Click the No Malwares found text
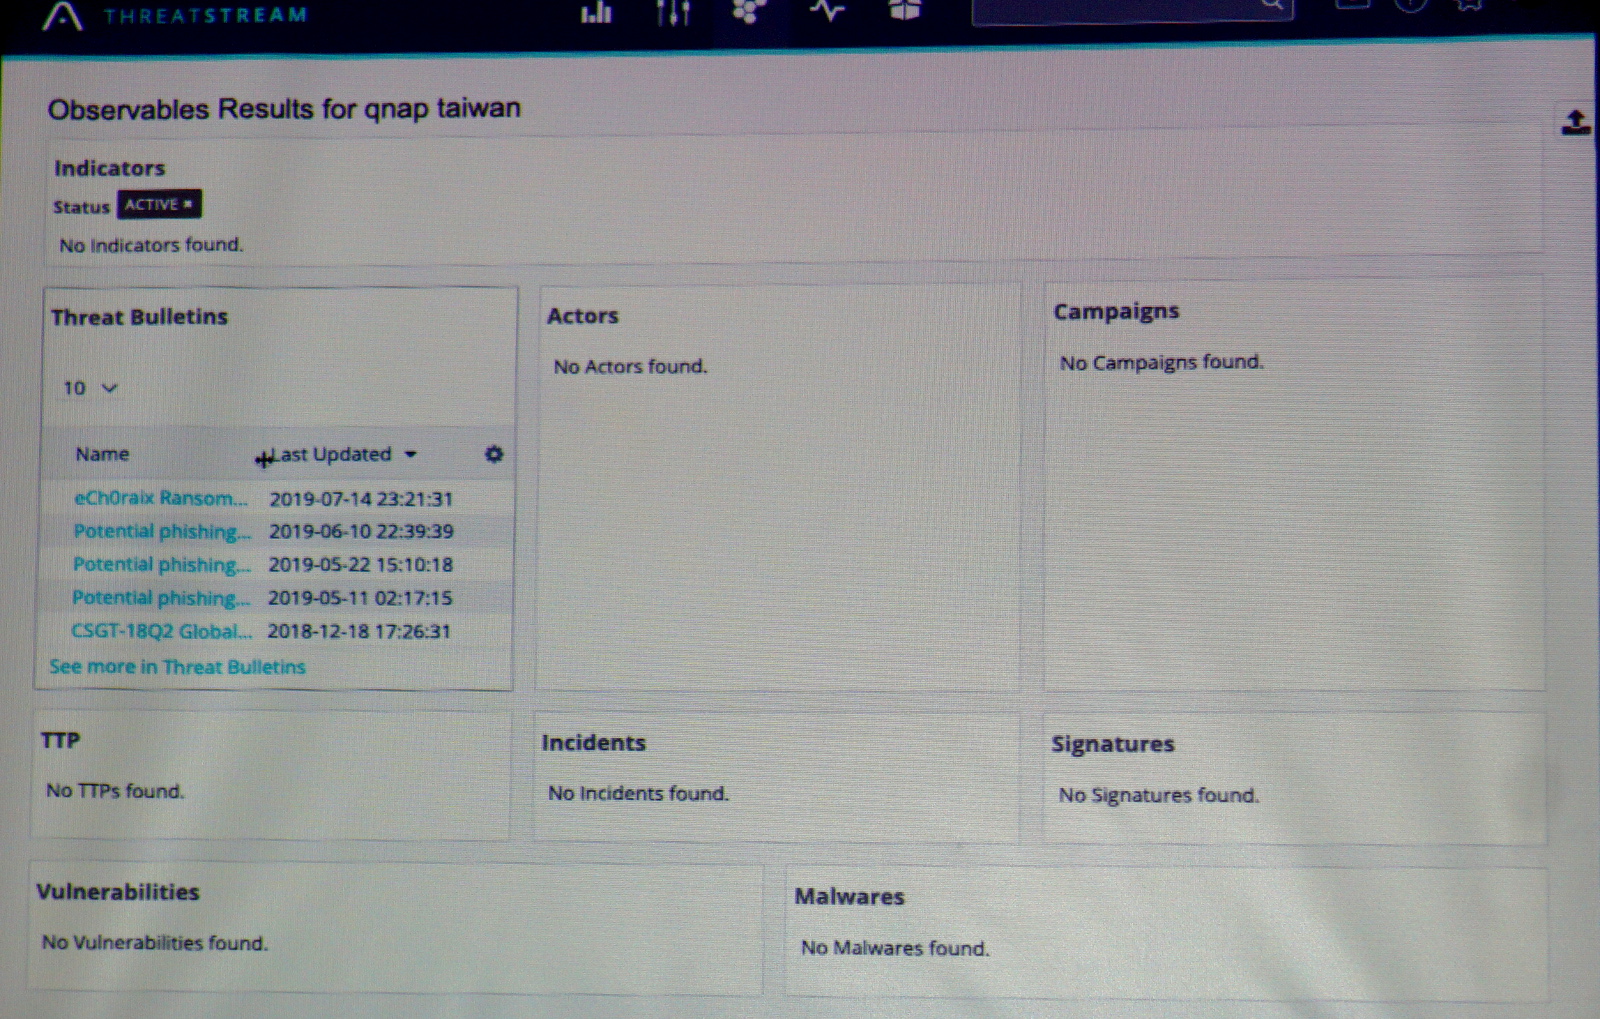 (x=895, y=948)
